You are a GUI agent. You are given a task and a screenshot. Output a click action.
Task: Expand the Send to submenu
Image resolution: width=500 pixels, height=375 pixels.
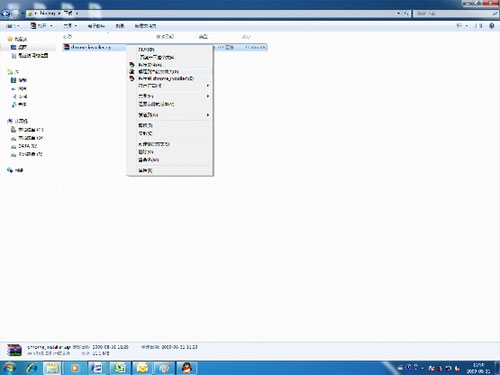[x=170, y=115]
